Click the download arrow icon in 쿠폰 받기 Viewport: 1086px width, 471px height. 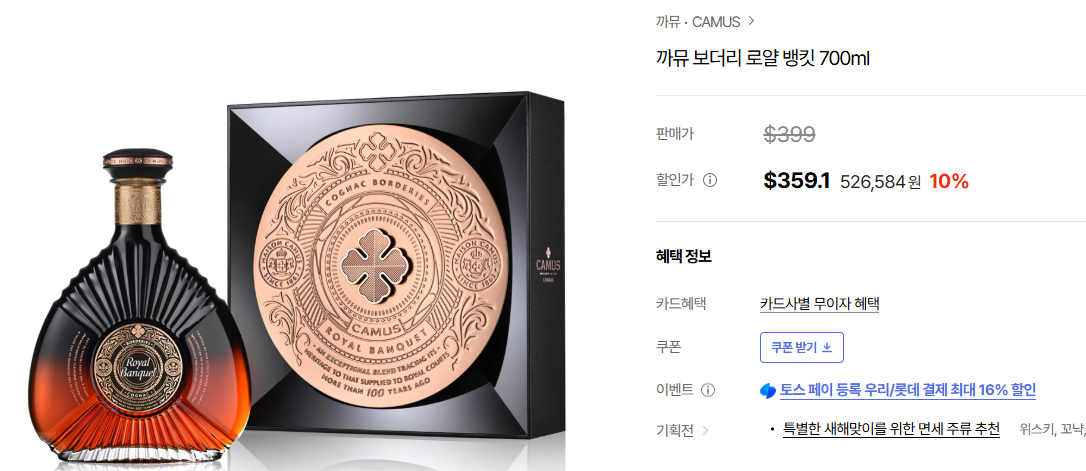[826, 348]
